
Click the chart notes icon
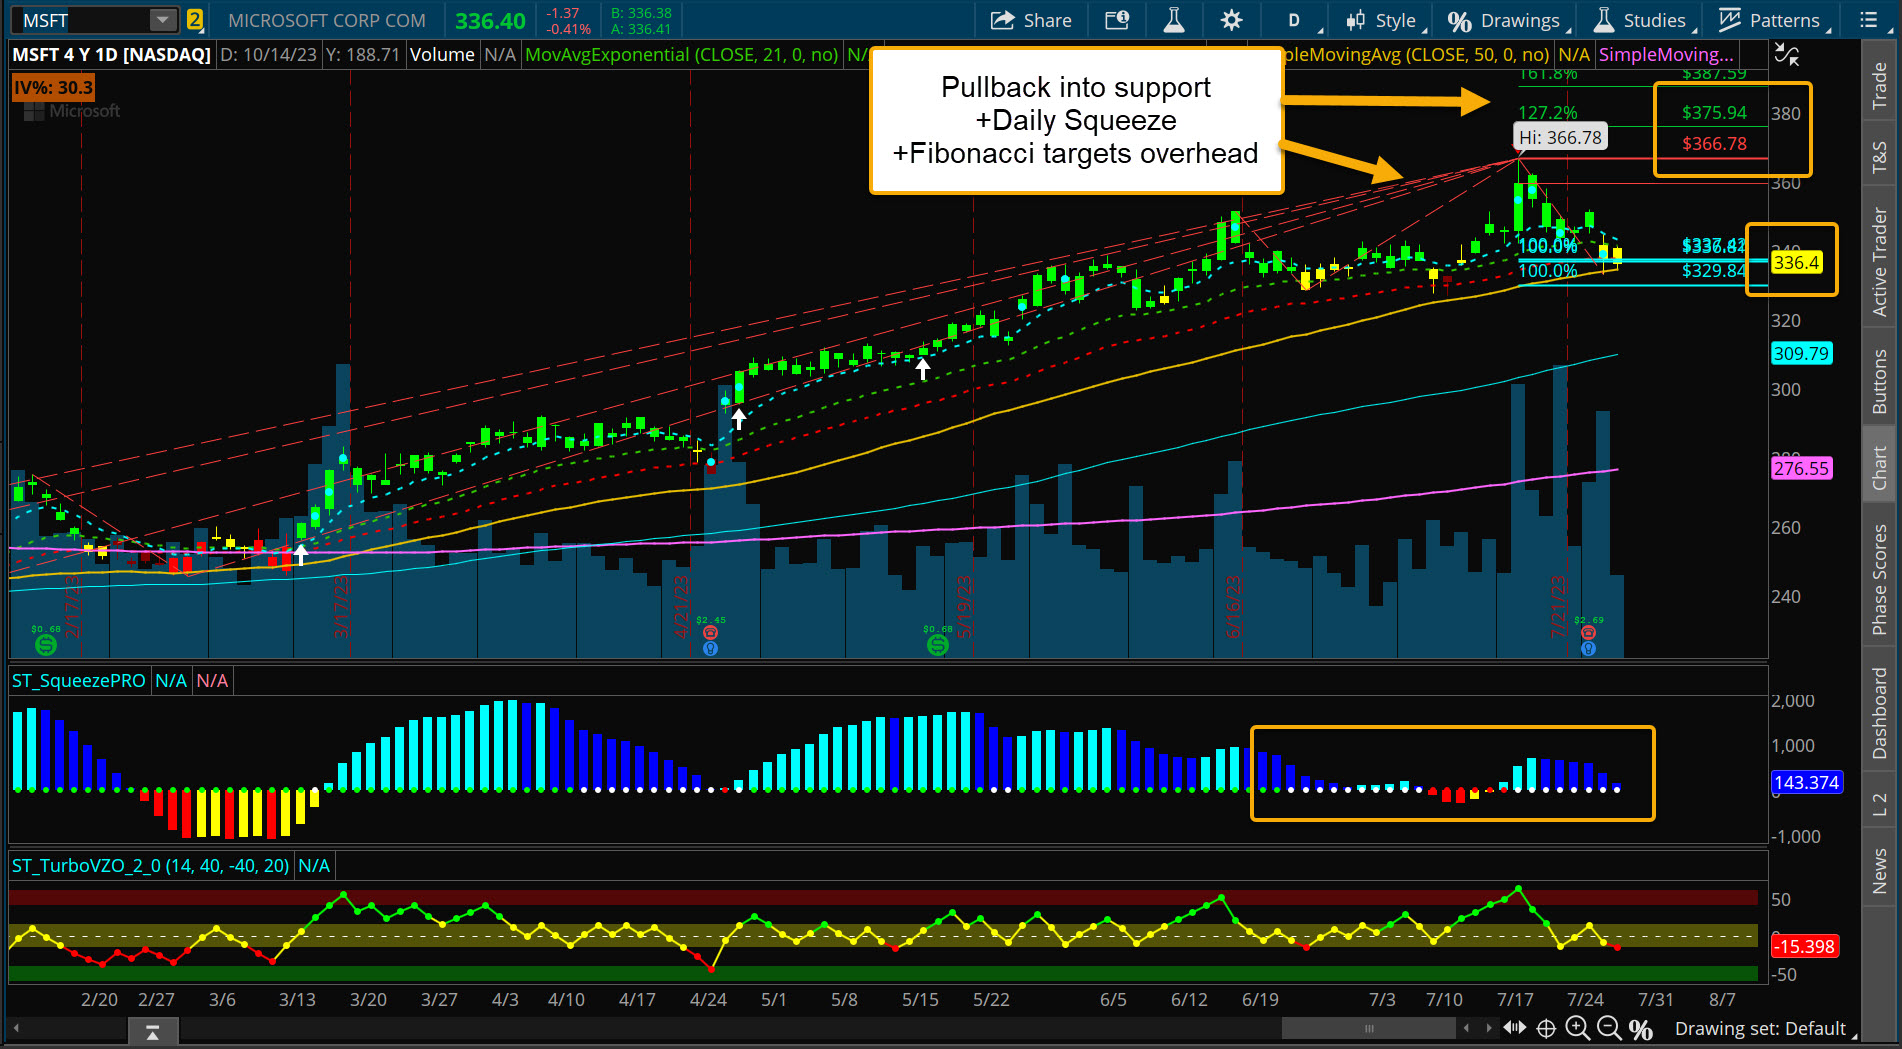(1116, 20)
